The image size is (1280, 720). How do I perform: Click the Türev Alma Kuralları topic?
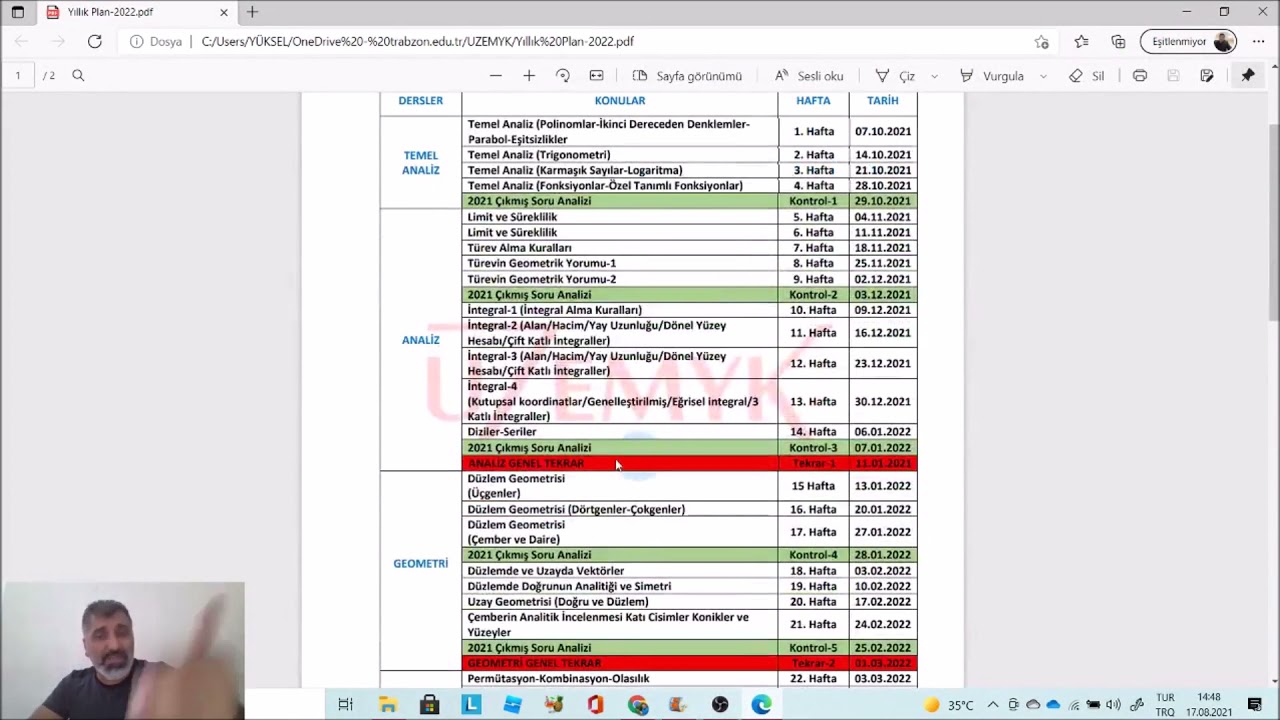(520, 248)
